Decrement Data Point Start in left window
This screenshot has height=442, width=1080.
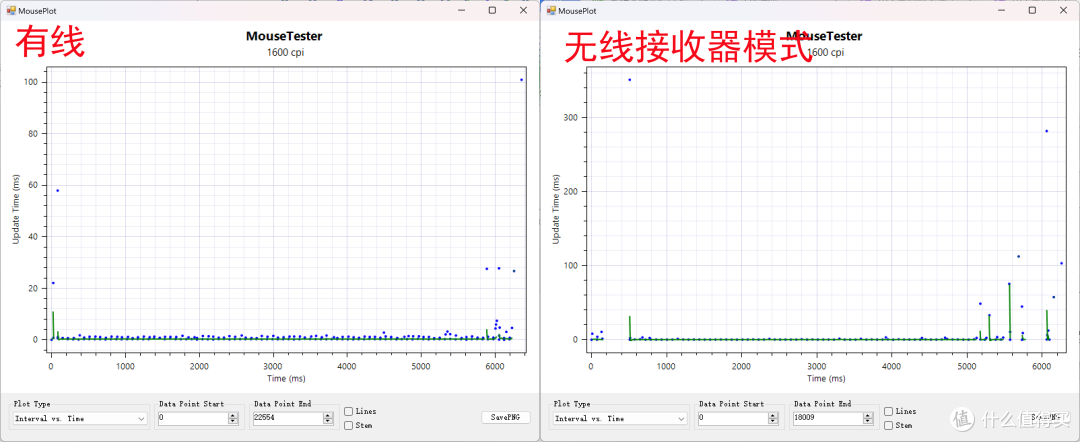[233, 421]
